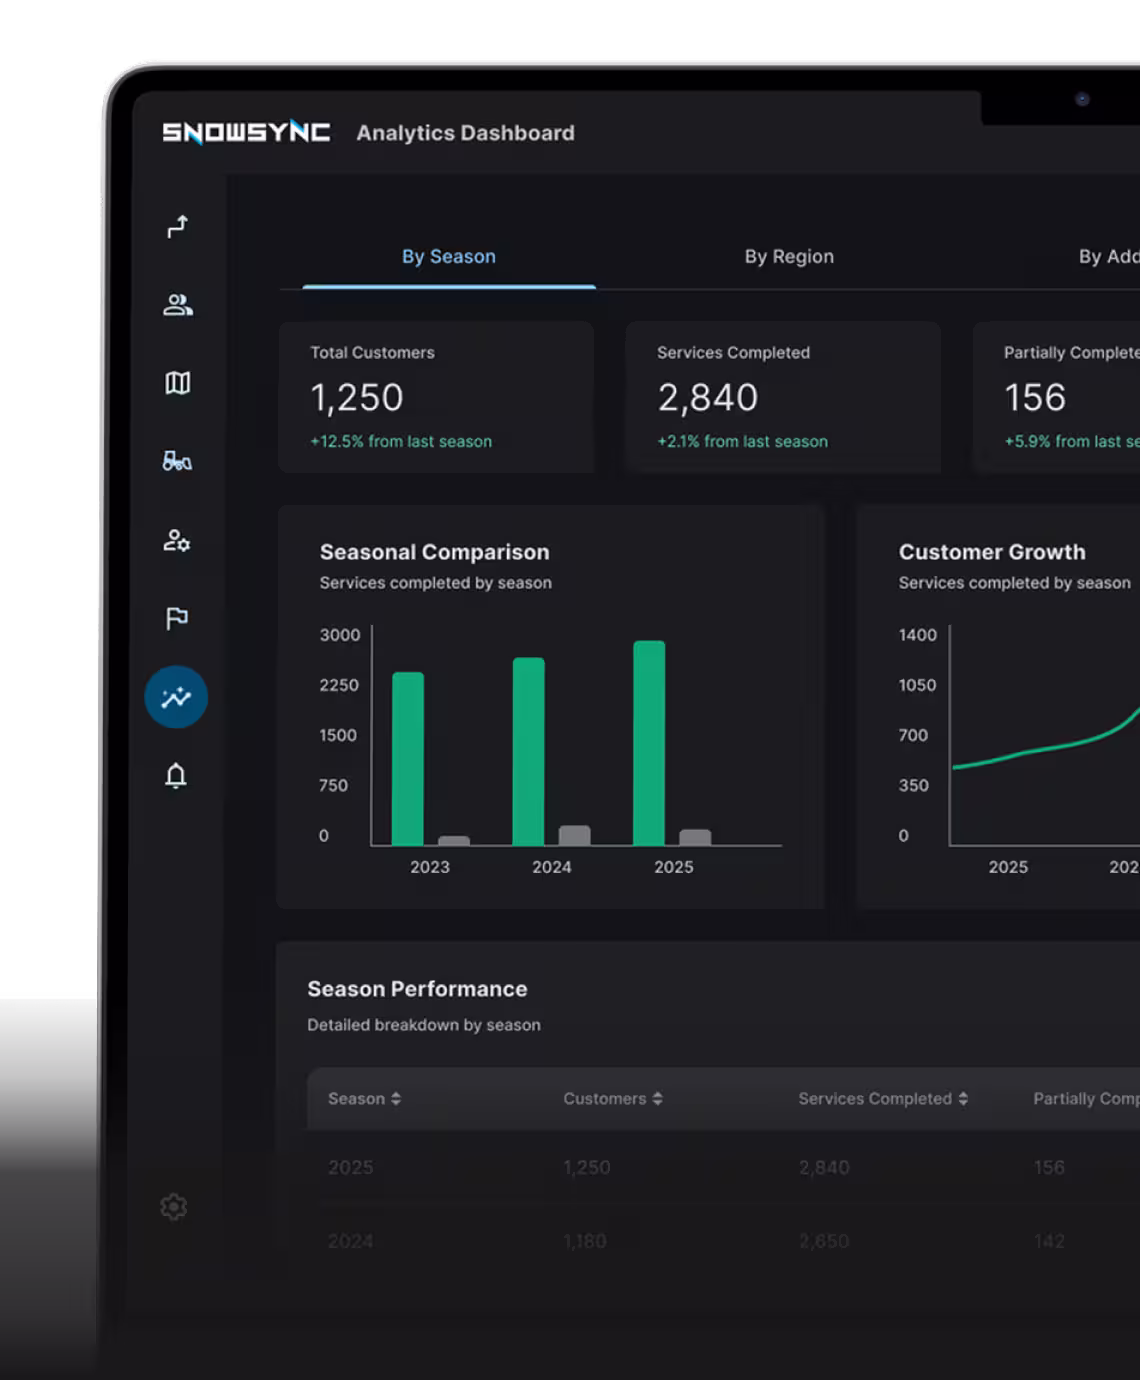Image resolution: width=1140 pixels, height=1380 pixels.
Task: Select the Services Completed card showing 2,840
Action: point(783,397)
